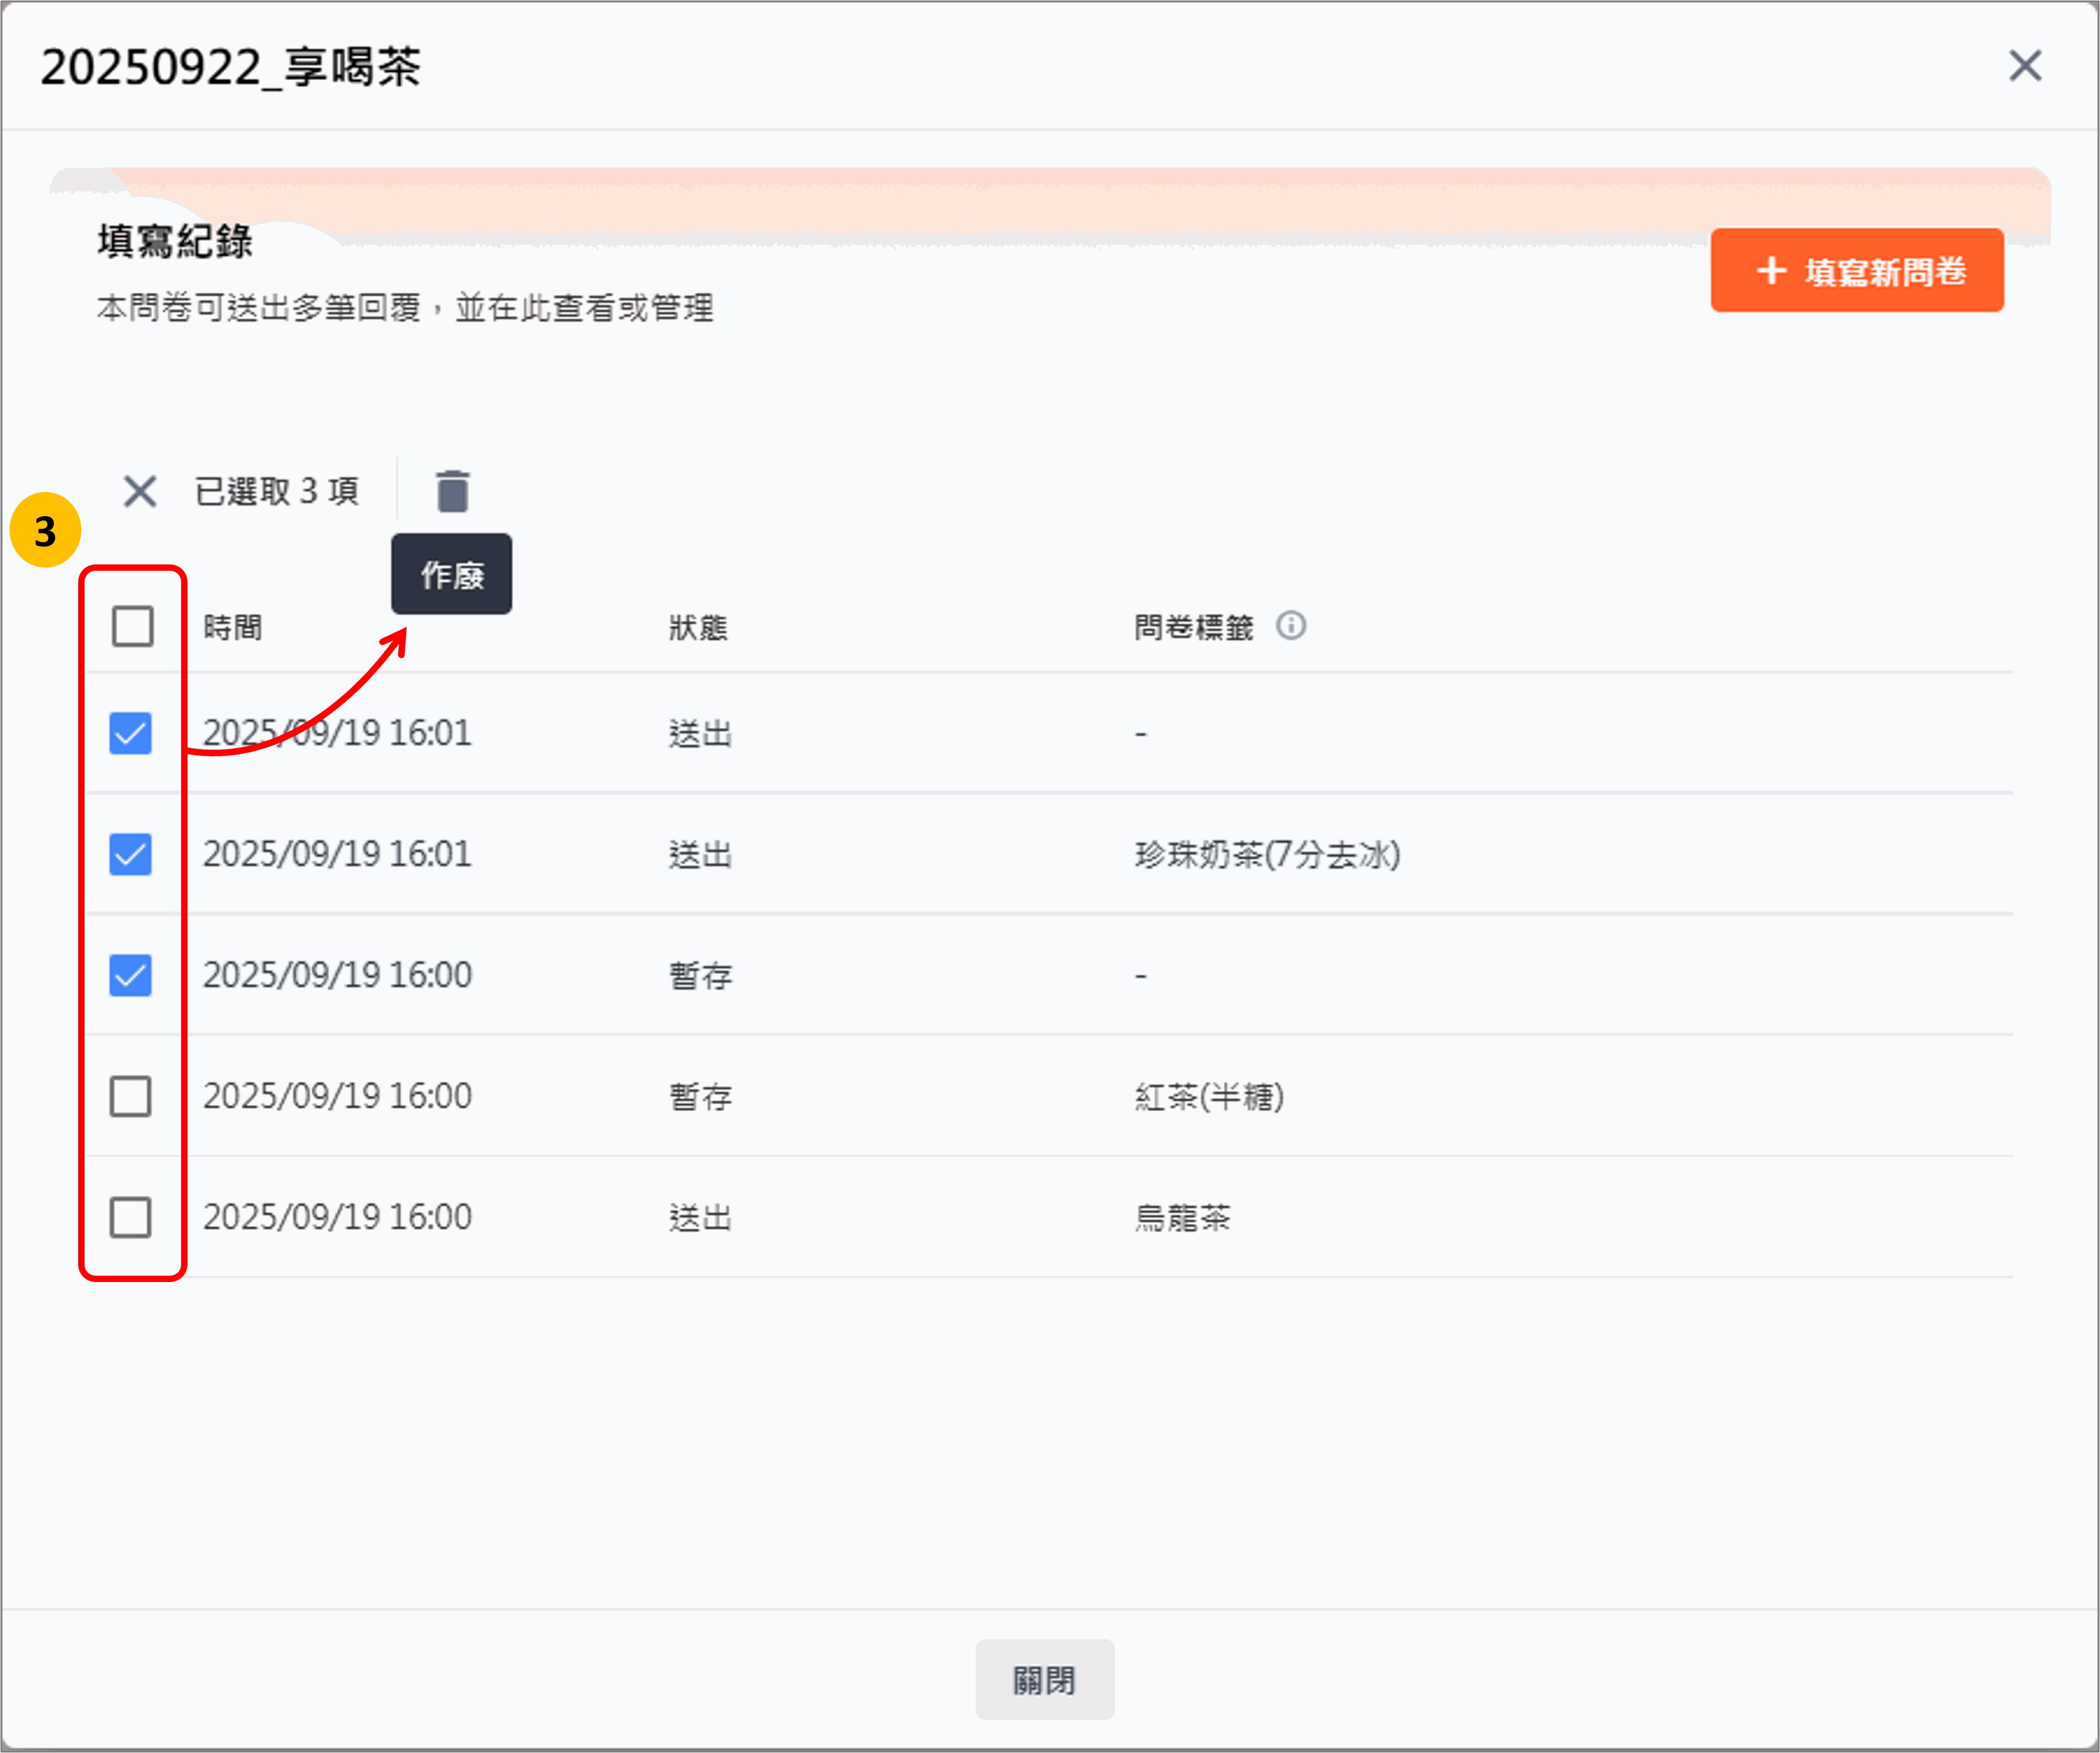
Task: Uncheck the 珍珠奶茶(7分去冰) row checkbox
Action: (x=131, y=854)
